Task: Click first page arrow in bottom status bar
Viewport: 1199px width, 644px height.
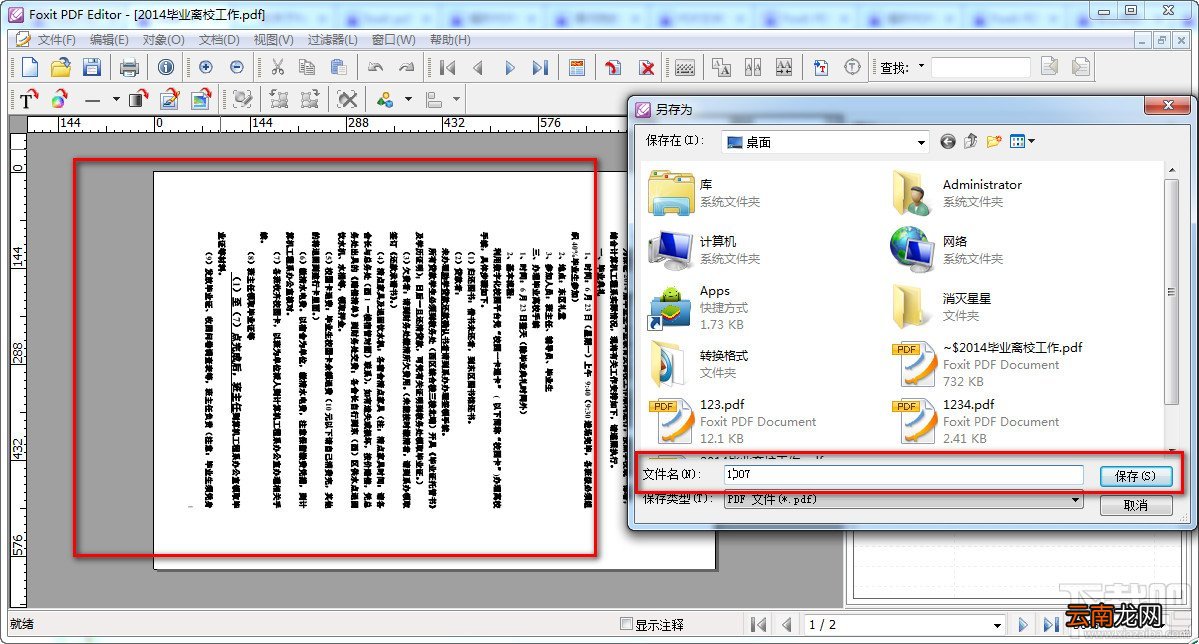Action: [759, 625]
